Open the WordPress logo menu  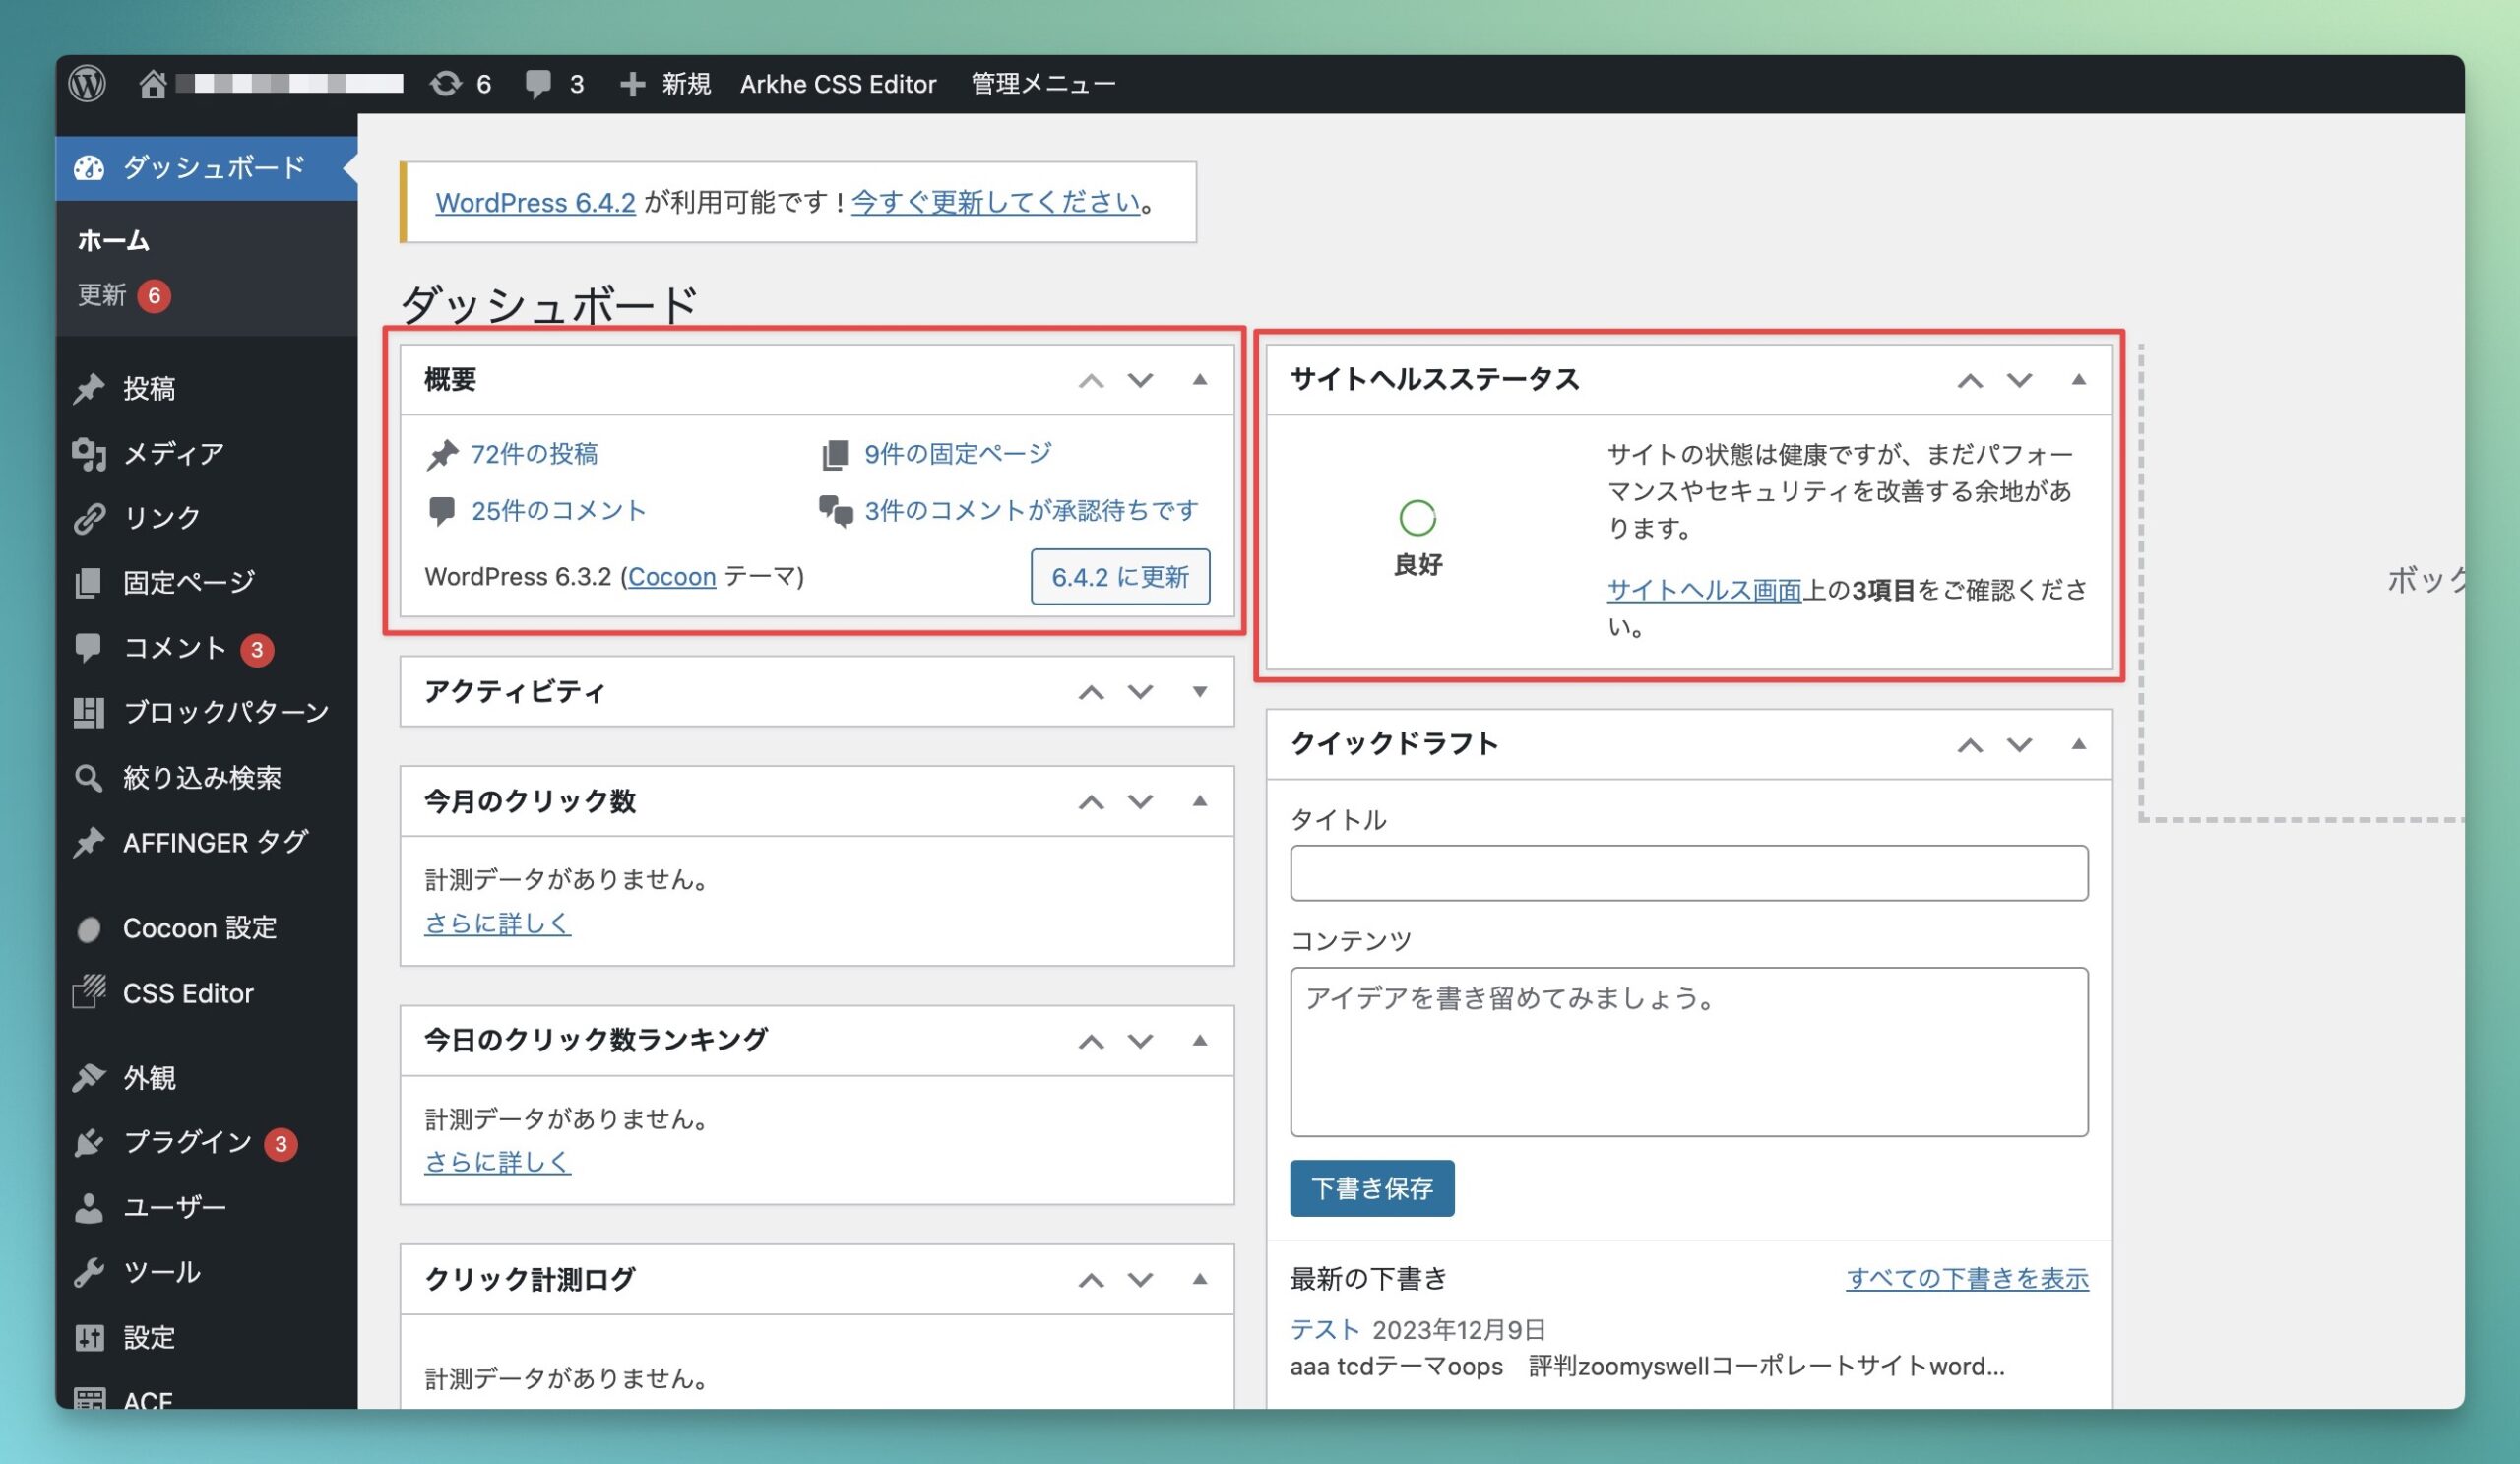[x=87, y=83]
